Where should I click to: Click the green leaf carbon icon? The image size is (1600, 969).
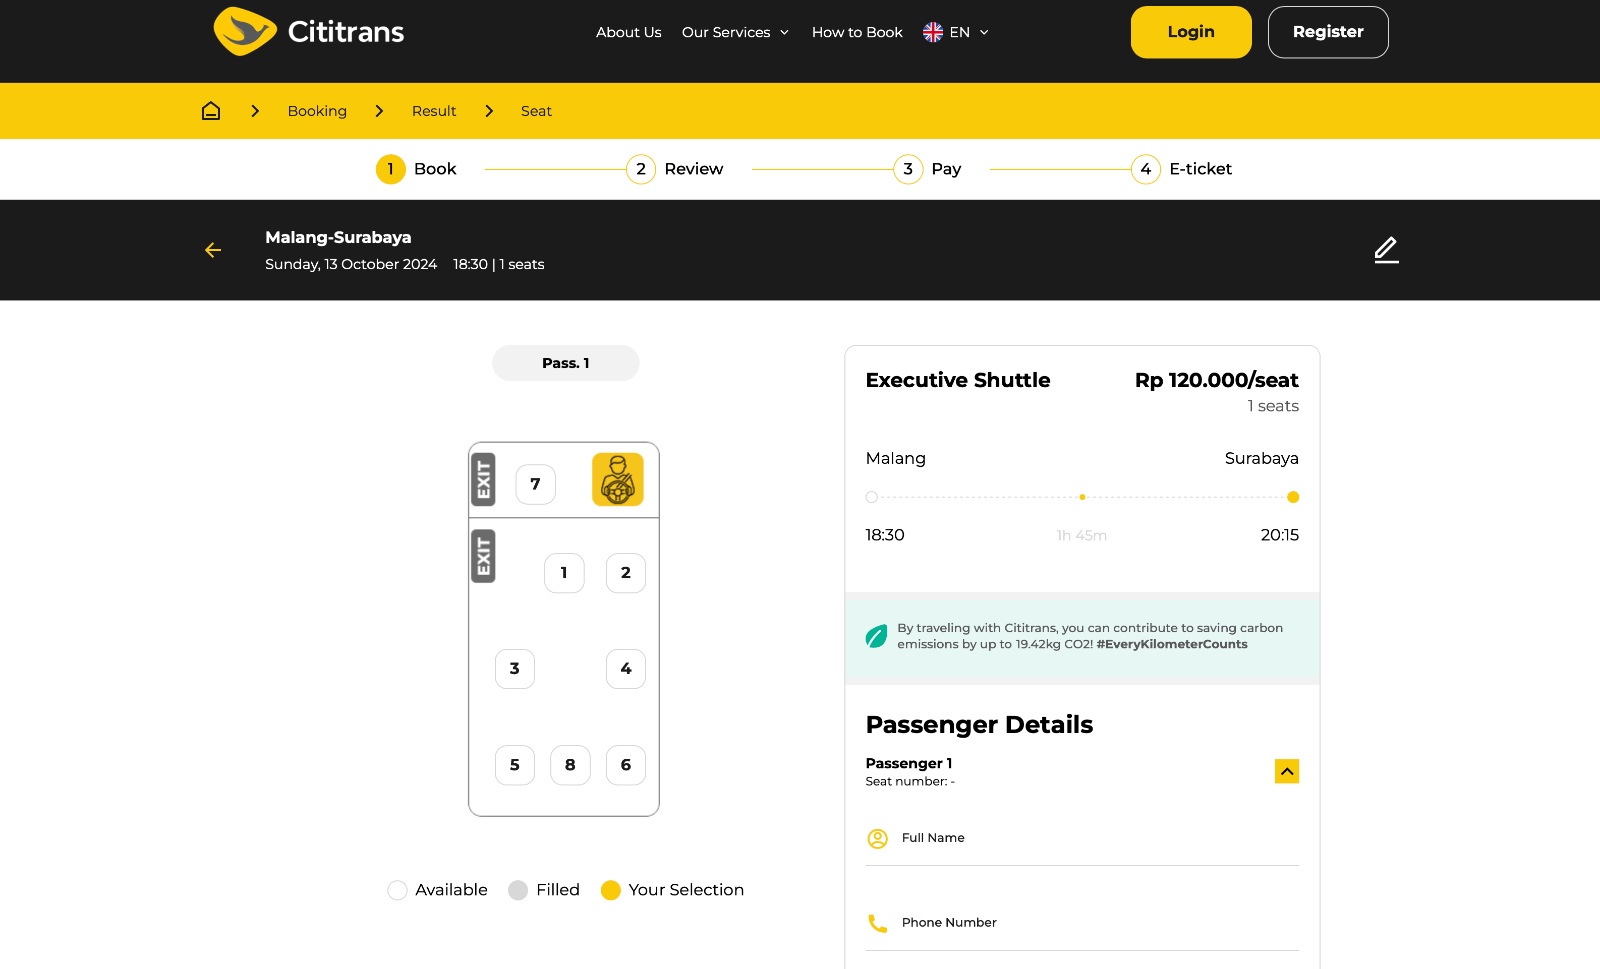[x=876, y=636]
